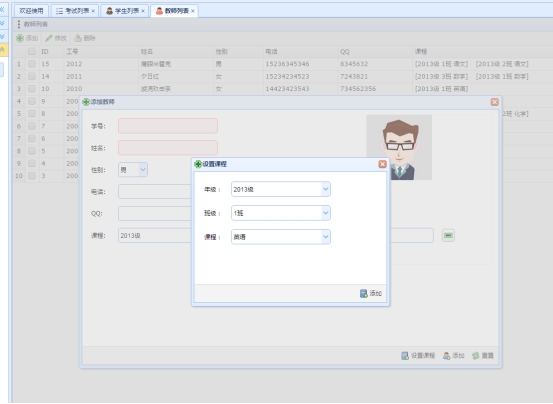Screen dimensions: 553x404
Task: Close the 教师列表 tab
Action: [193, 11]
